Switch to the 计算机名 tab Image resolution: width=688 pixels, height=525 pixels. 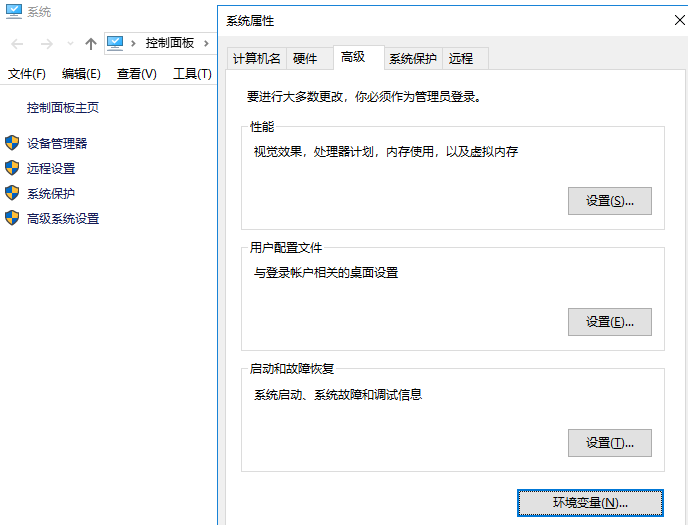coord(257,58)
